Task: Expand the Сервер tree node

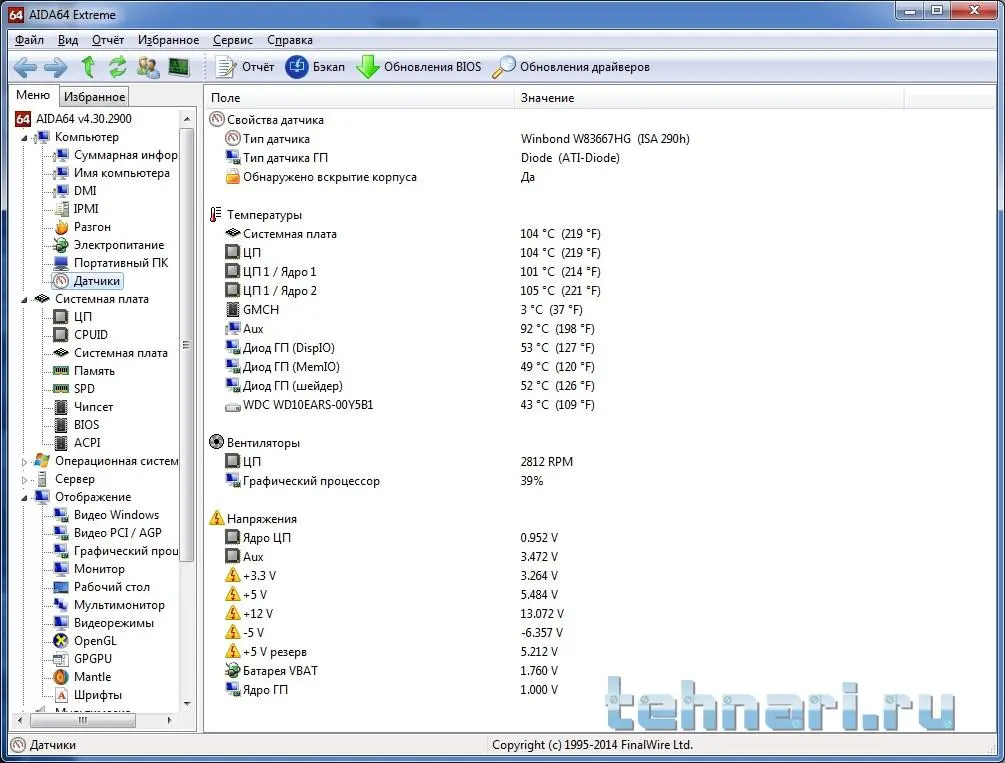Action: 24,480
